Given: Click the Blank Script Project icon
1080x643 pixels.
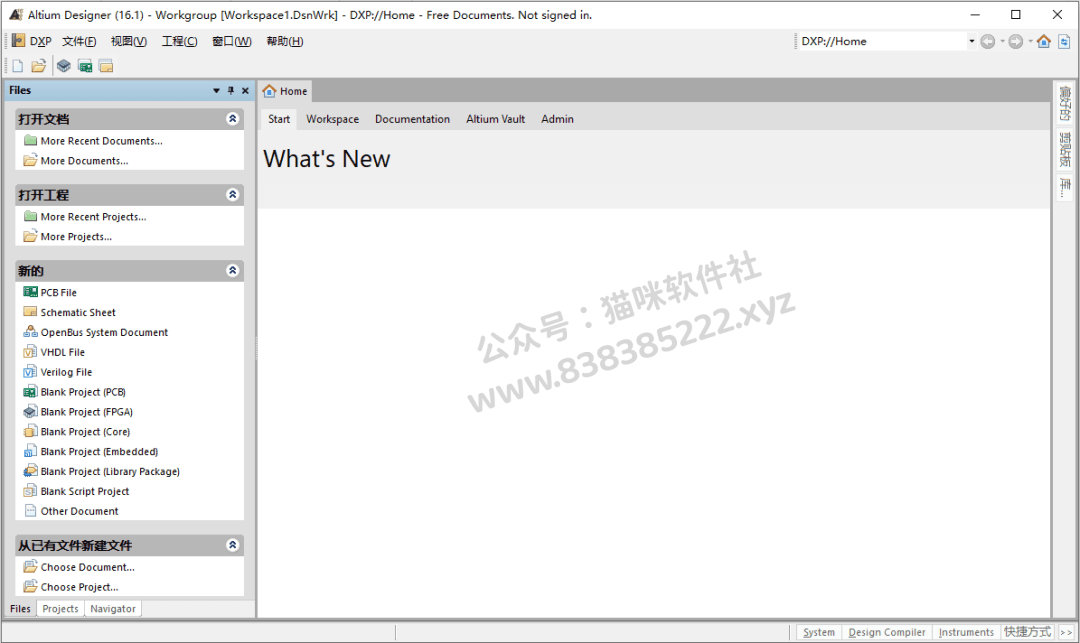Looking at the screenshot, I should point(30,491).
